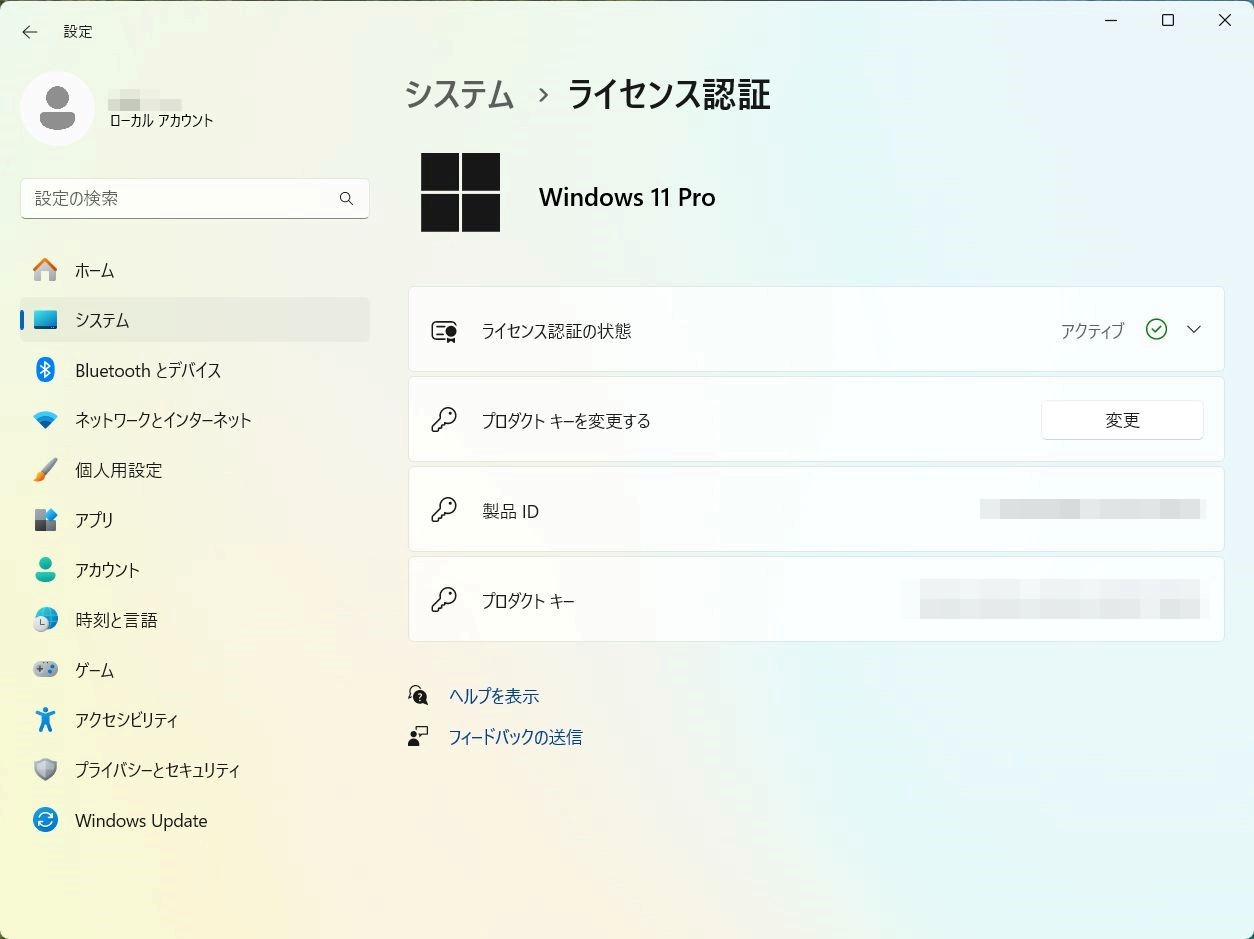Go back with the arrow icon
1254x939 pixels.
pos(30,32)
